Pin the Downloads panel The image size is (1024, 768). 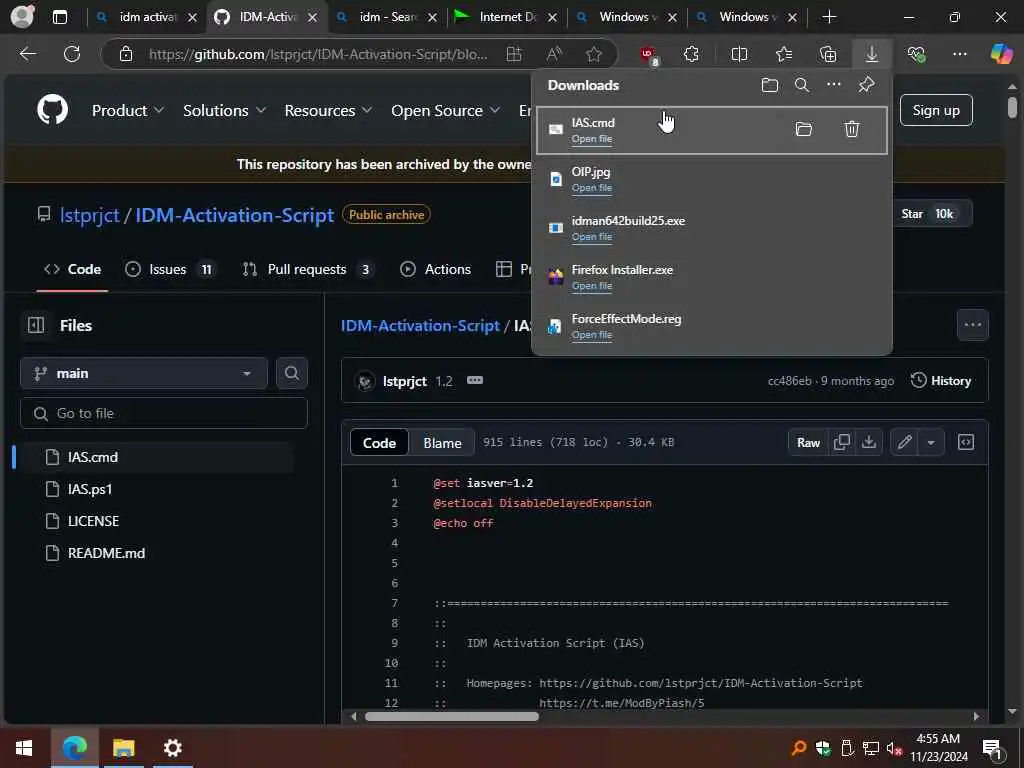click(x=867, y=84)
